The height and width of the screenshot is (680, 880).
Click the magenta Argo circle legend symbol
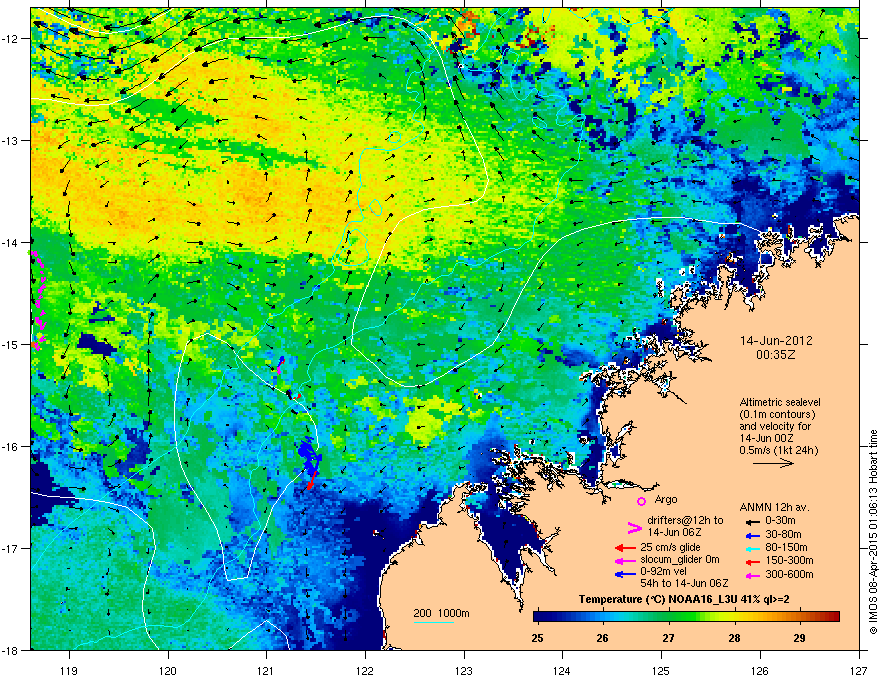coord(641,501)
